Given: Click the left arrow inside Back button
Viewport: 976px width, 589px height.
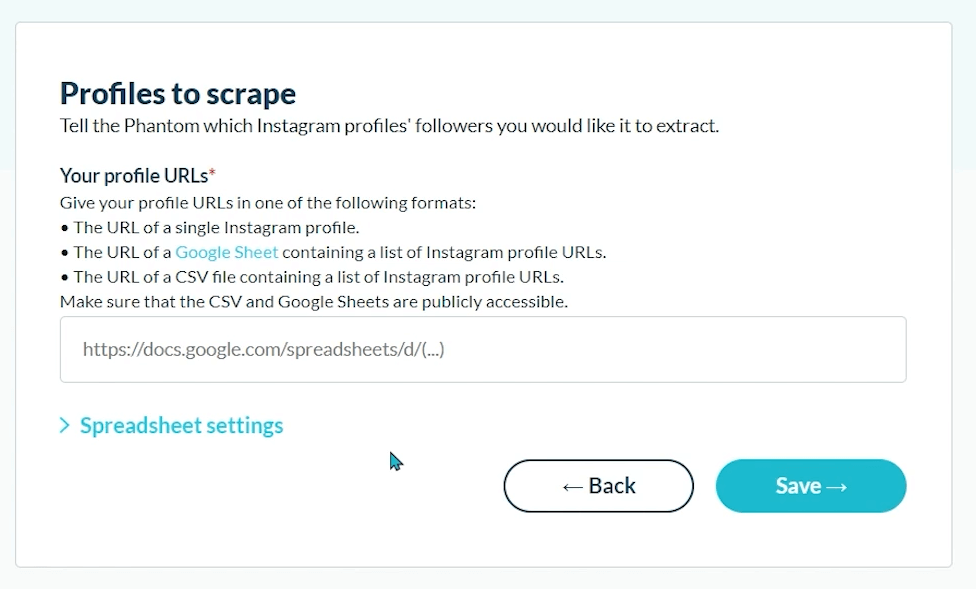Looking at the screenshot, I should tap(573, 487).
